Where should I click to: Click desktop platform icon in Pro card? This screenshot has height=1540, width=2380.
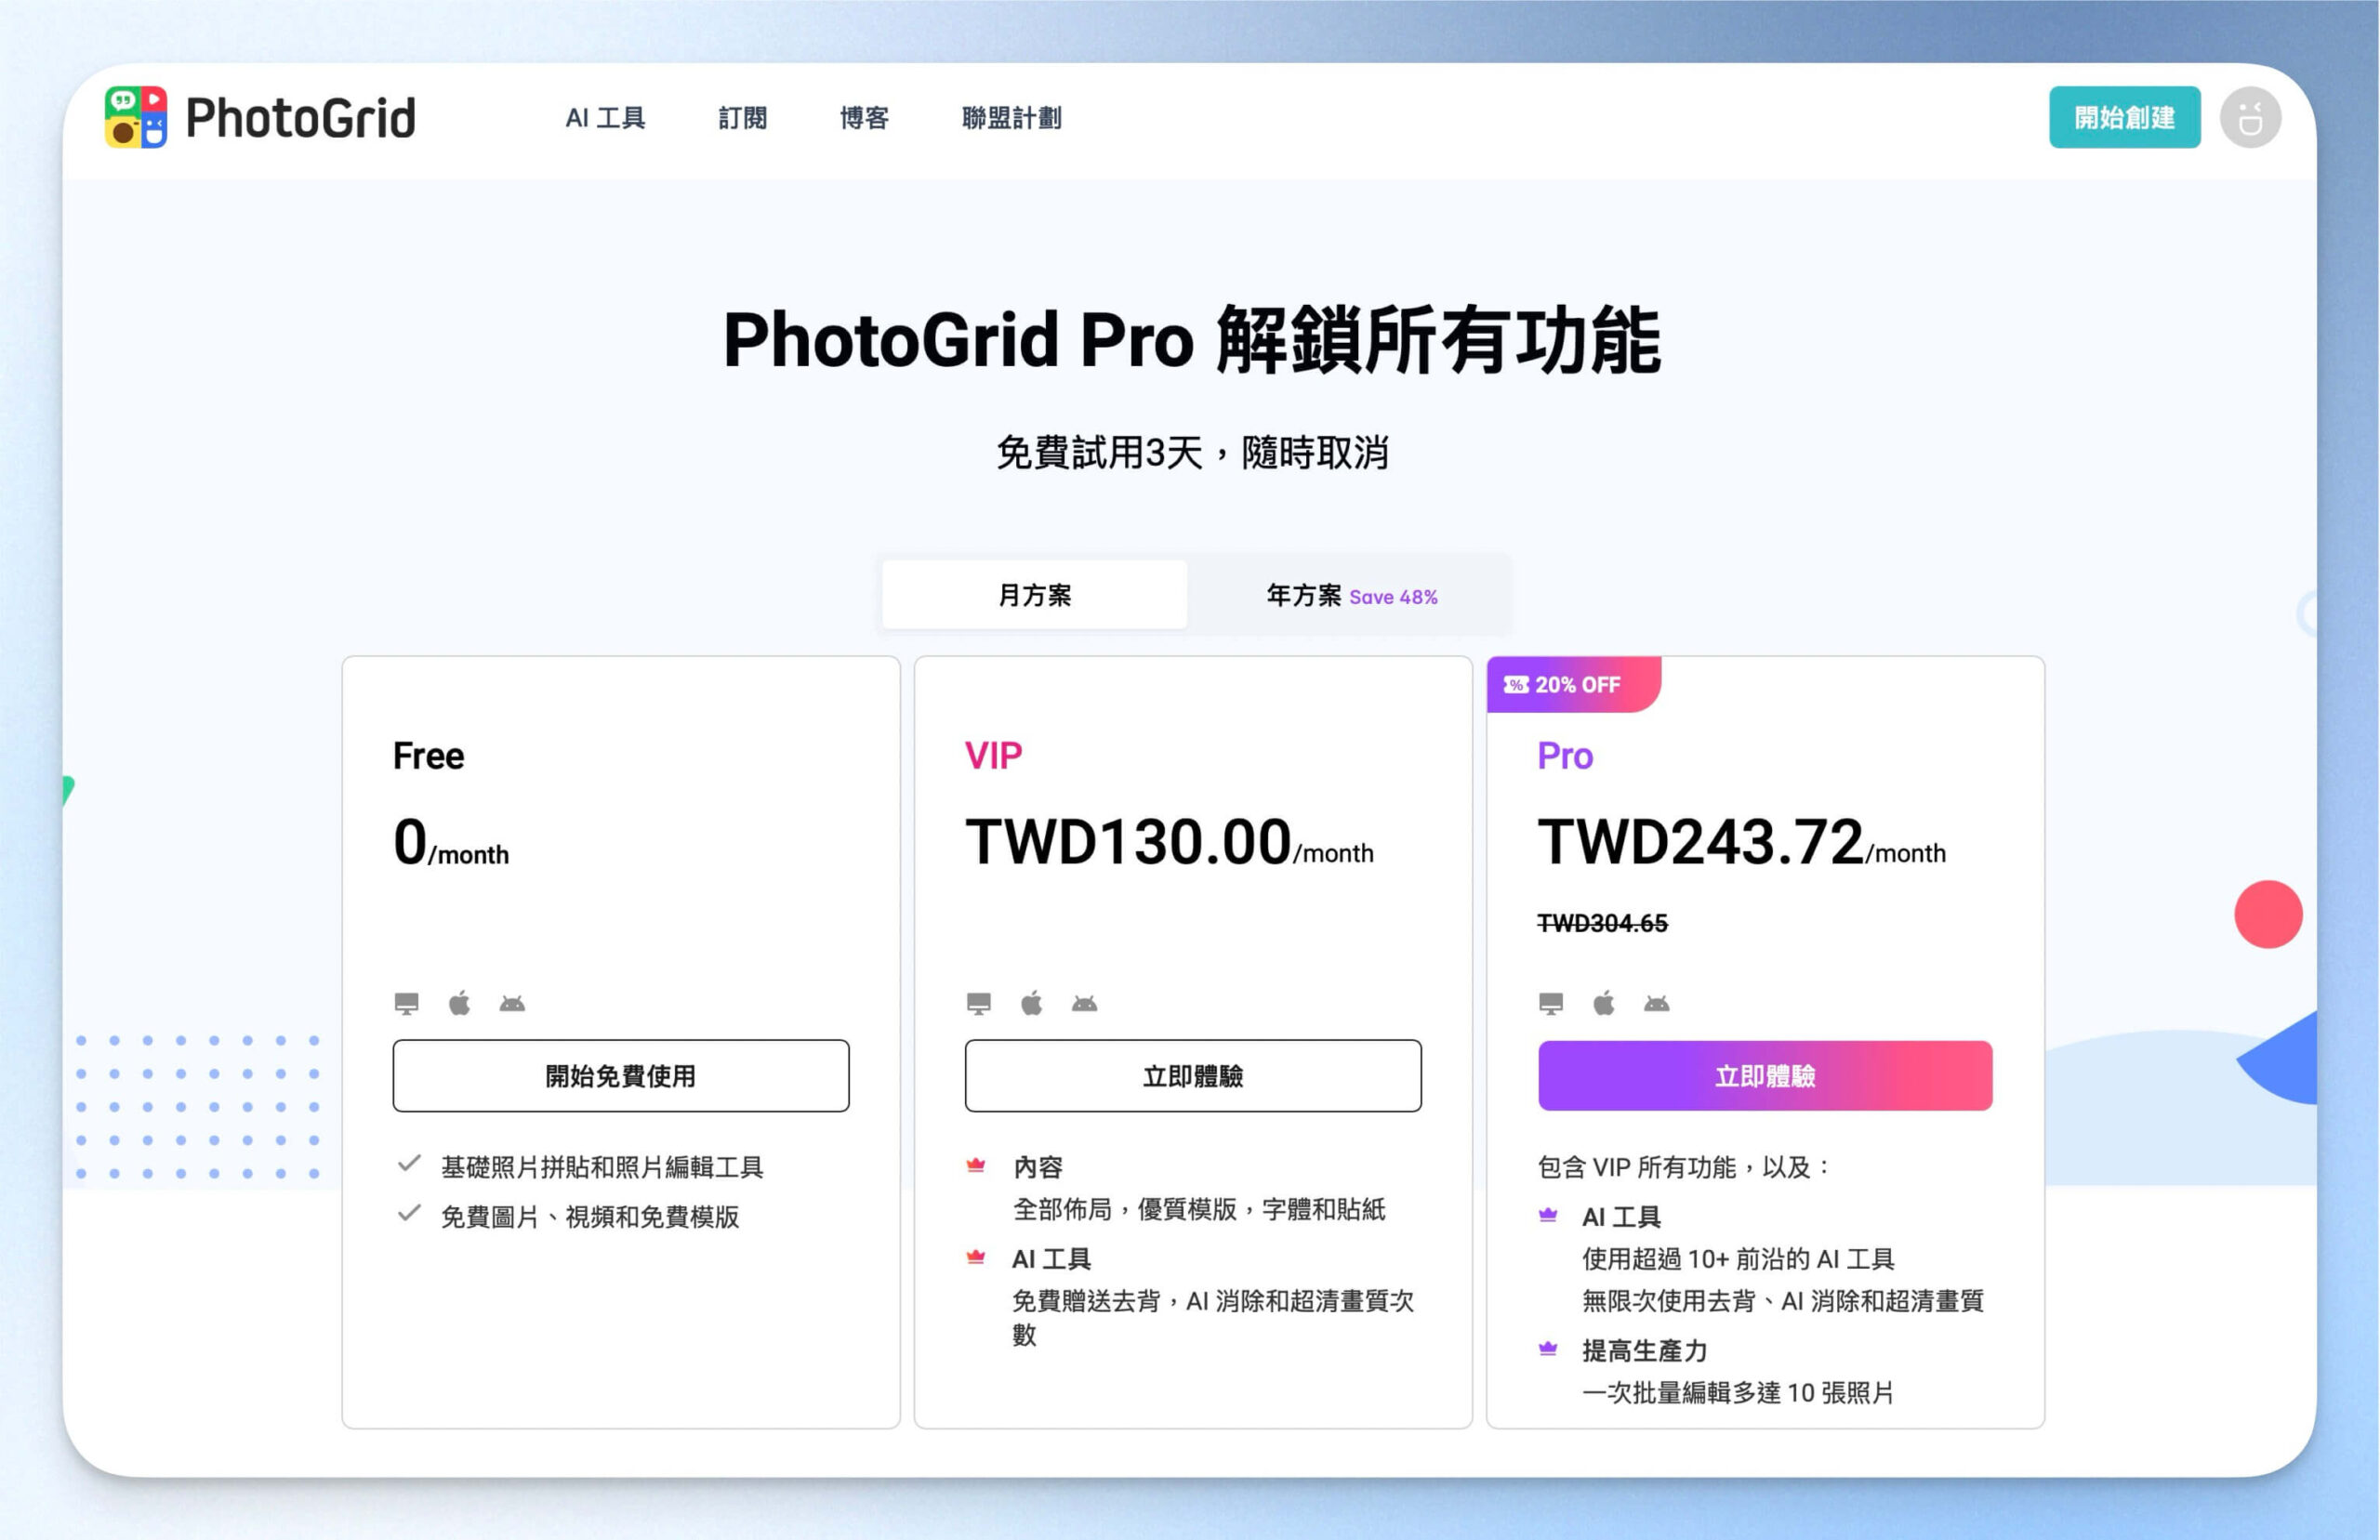pyautogui.click(x=1551, y=1003)
